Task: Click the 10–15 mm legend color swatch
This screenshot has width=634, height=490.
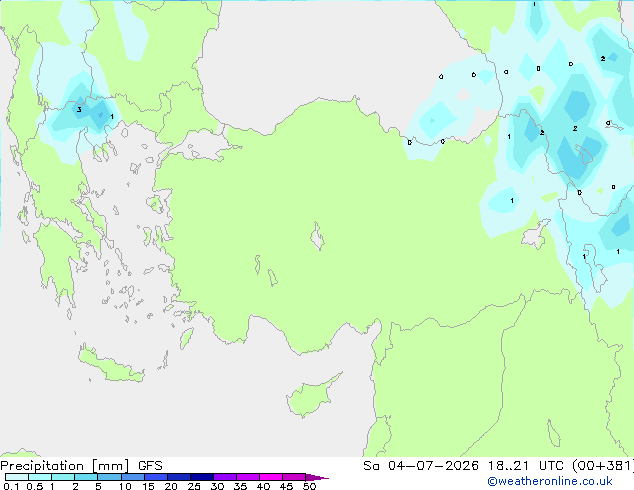Action: point(132,477)
